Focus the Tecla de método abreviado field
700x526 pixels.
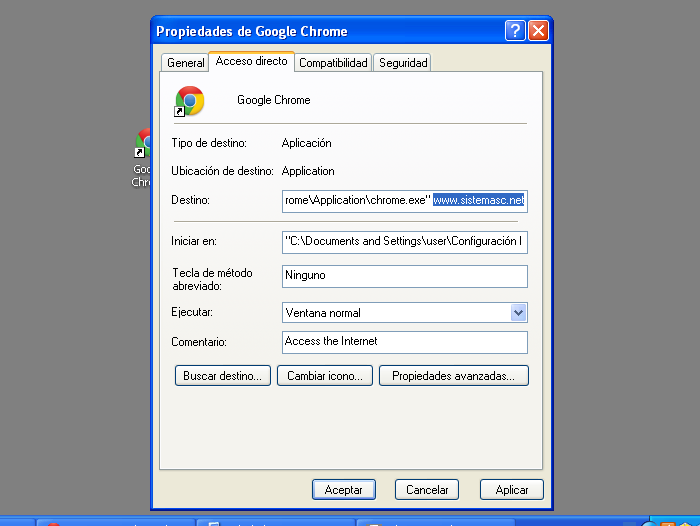404,276
